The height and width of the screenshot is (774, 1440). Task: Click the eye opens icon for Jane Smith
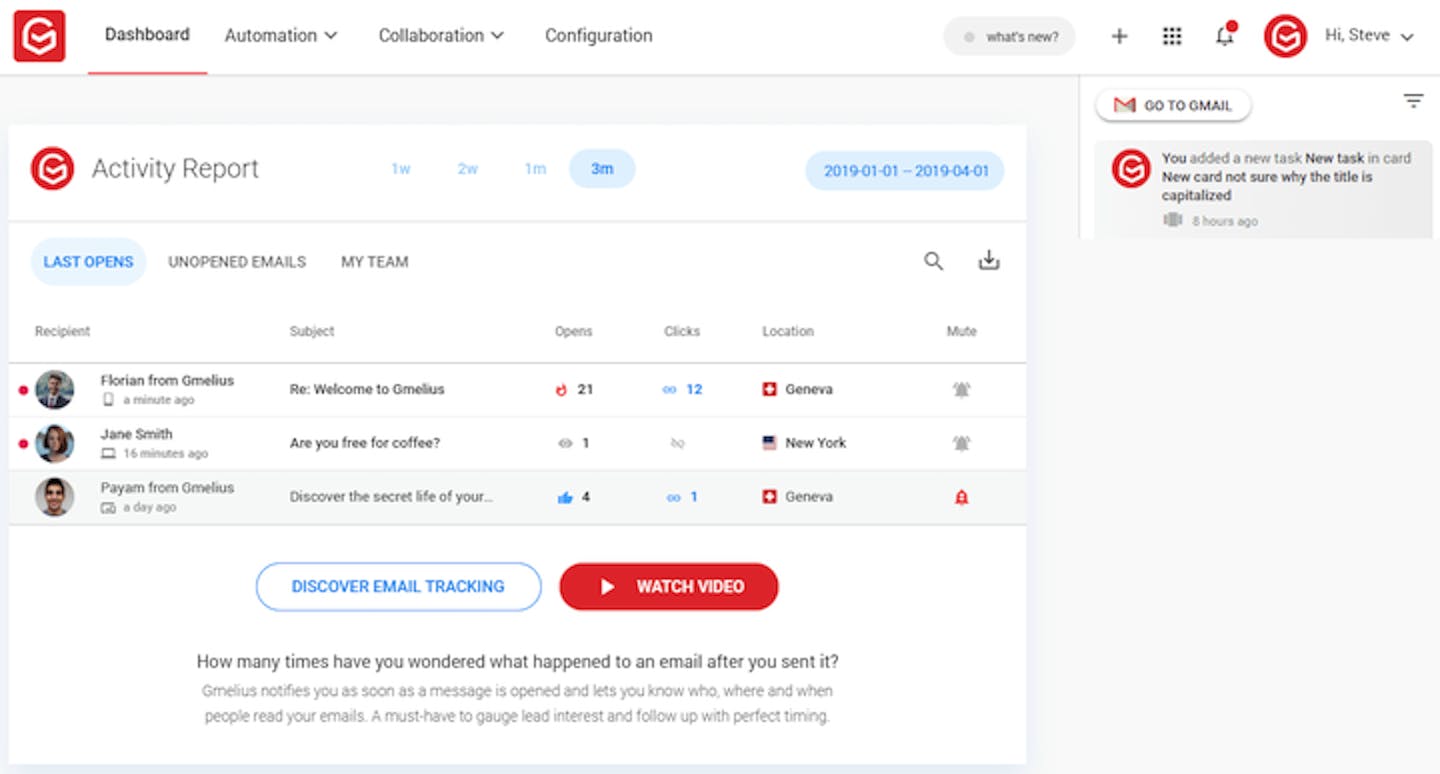(x=565, y=443)
